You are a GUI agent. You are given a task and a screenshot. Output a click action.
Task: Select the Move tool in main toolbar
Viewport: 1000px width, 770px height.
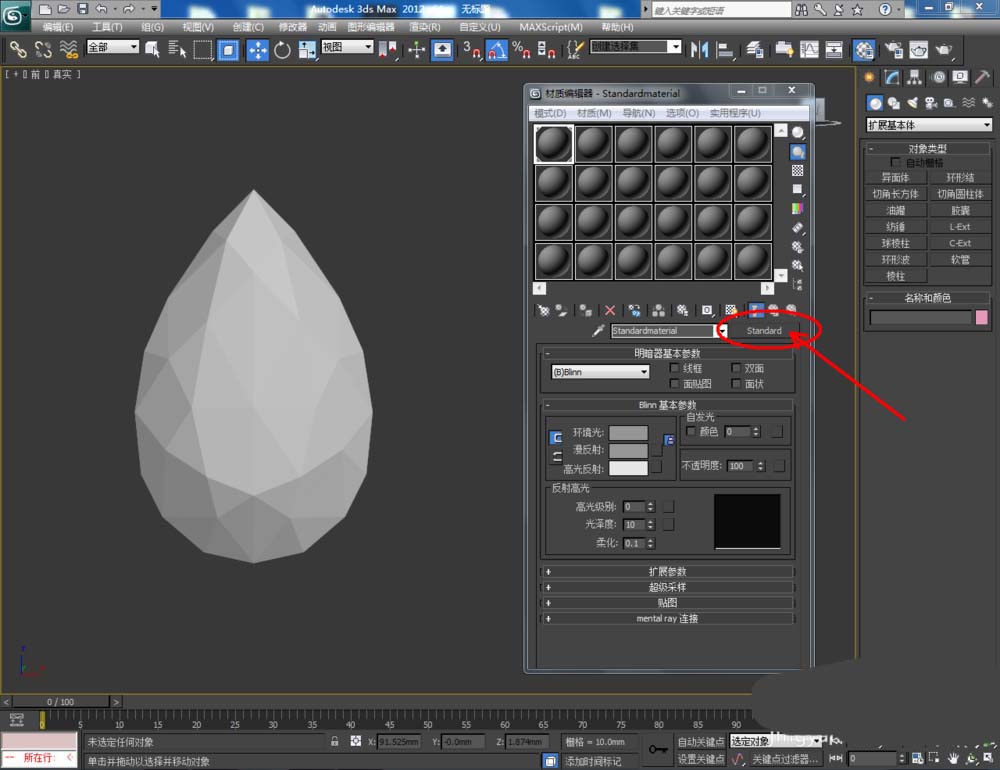[257, 50]
